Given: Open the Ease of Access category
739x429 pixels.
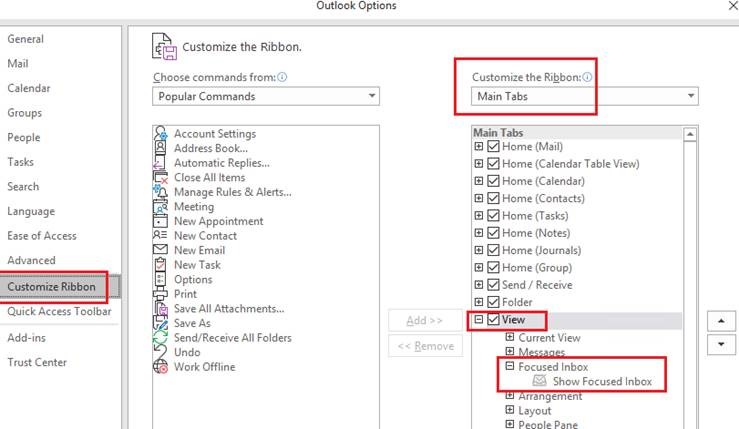Looking at the screenshot, I should click(x=42, y=236).
